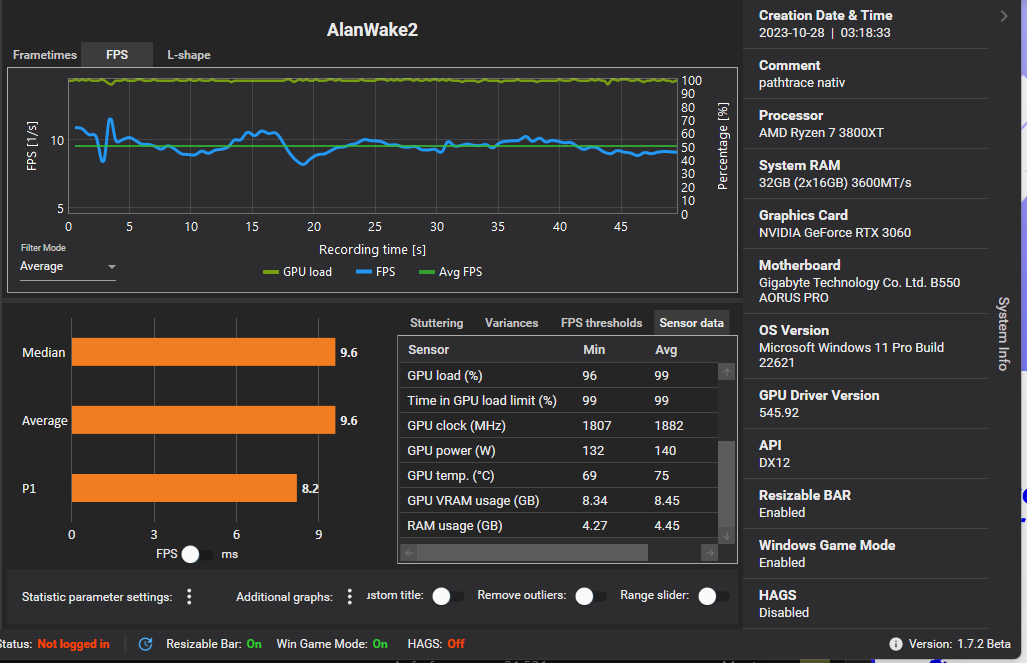Select the GPU power (W) row

click(559, 451)
